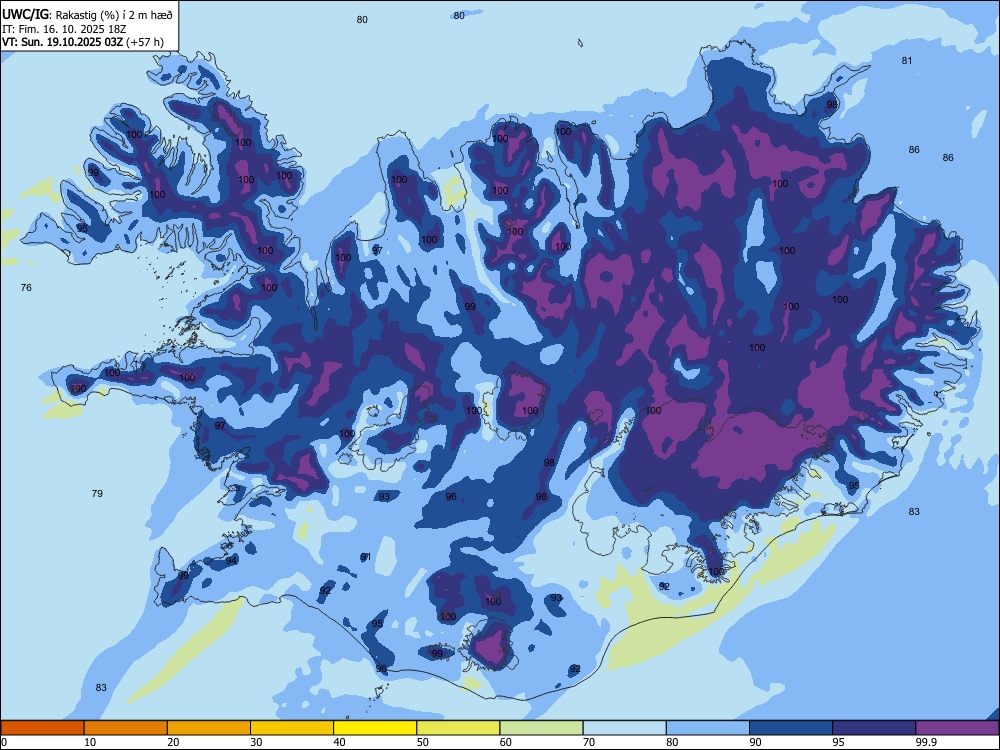Click the pale blue 70–80 legend swatch

[x=624, y=728]
